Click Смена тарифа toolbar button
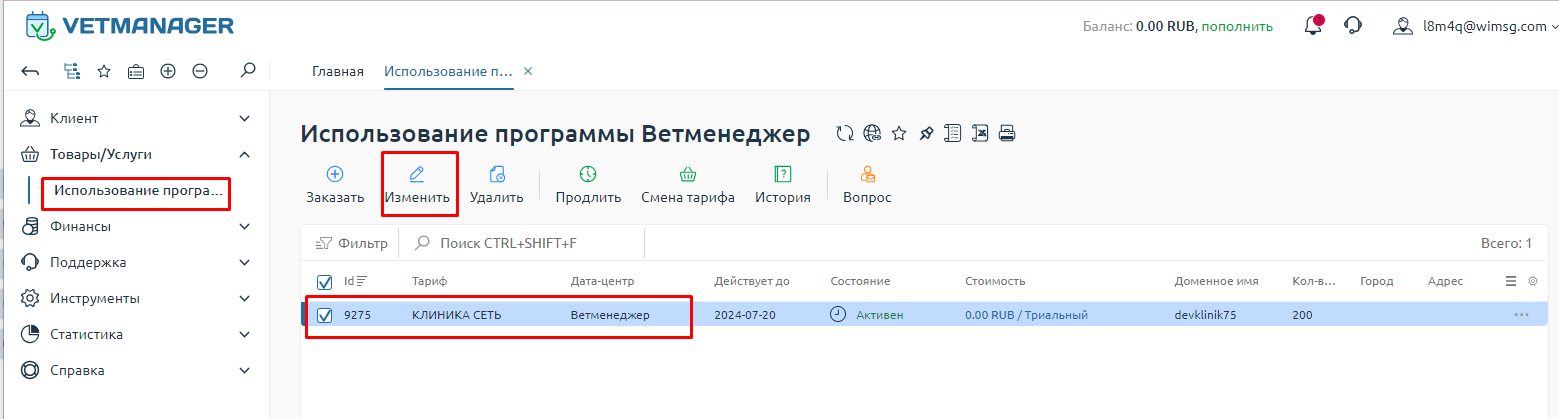This screenshot has width=1559, height=419. (688, 186)
